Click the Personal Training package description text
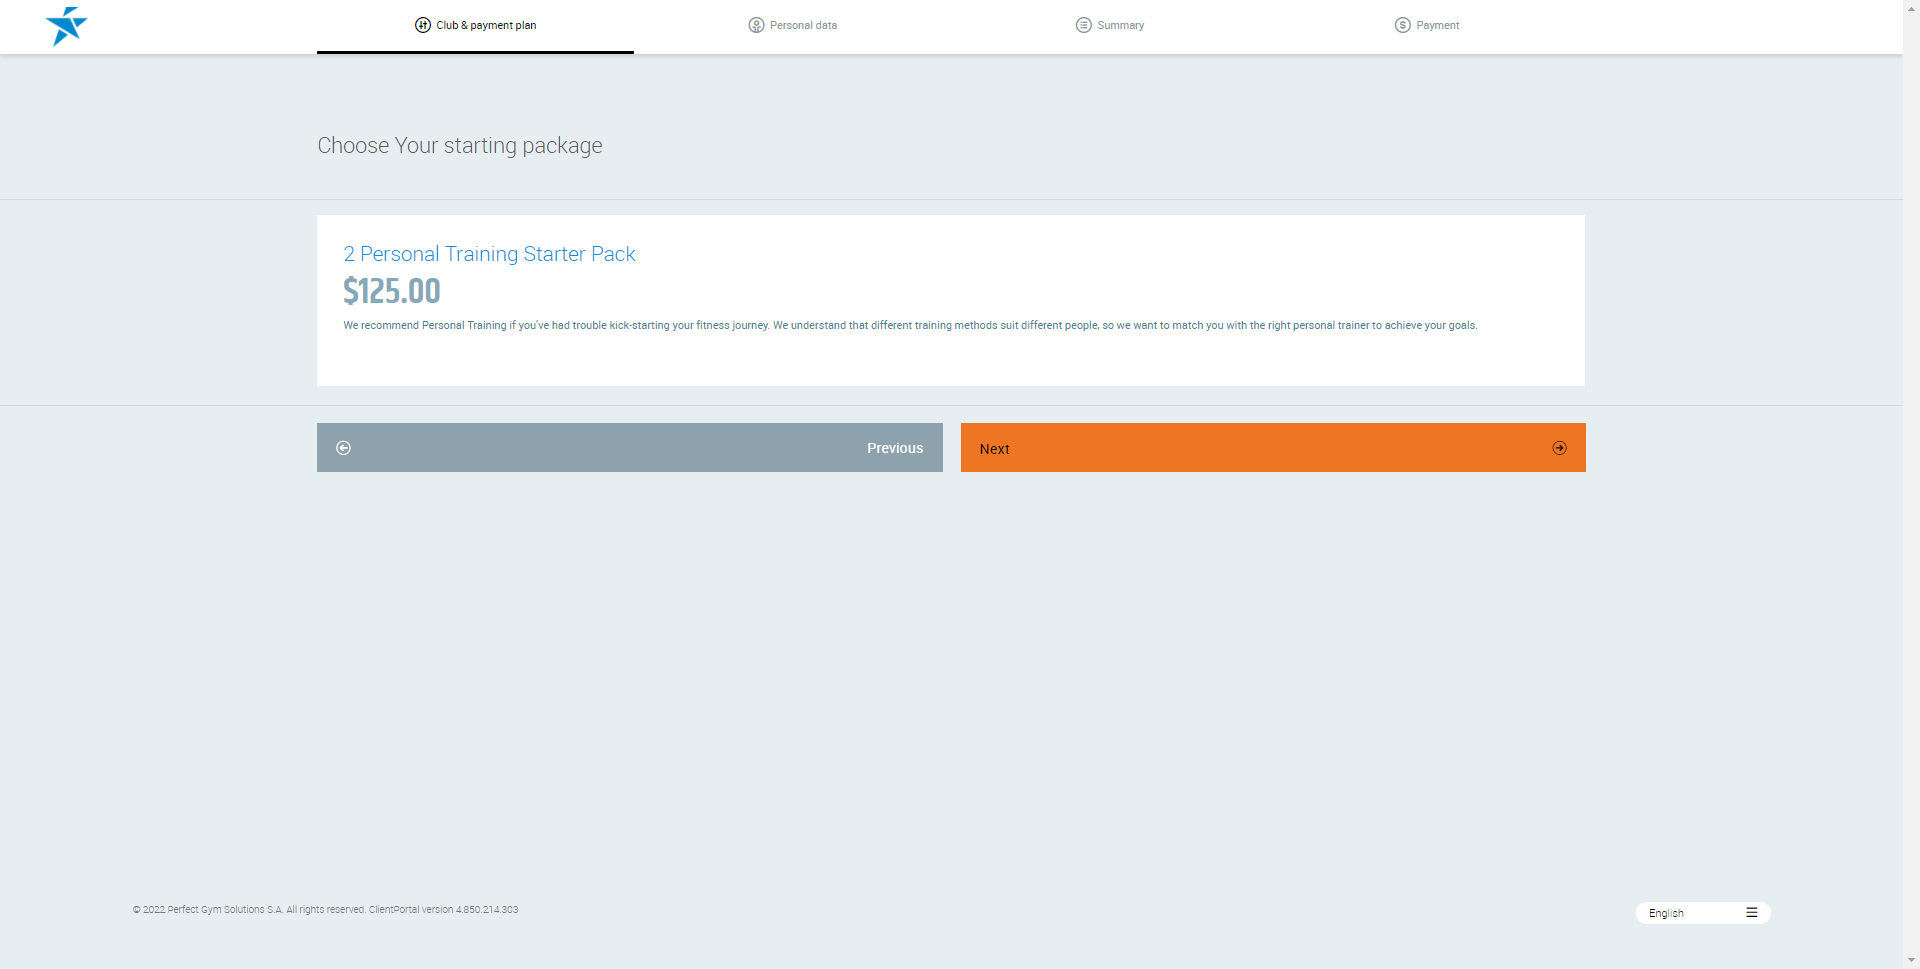 click(x=910, y=326)
